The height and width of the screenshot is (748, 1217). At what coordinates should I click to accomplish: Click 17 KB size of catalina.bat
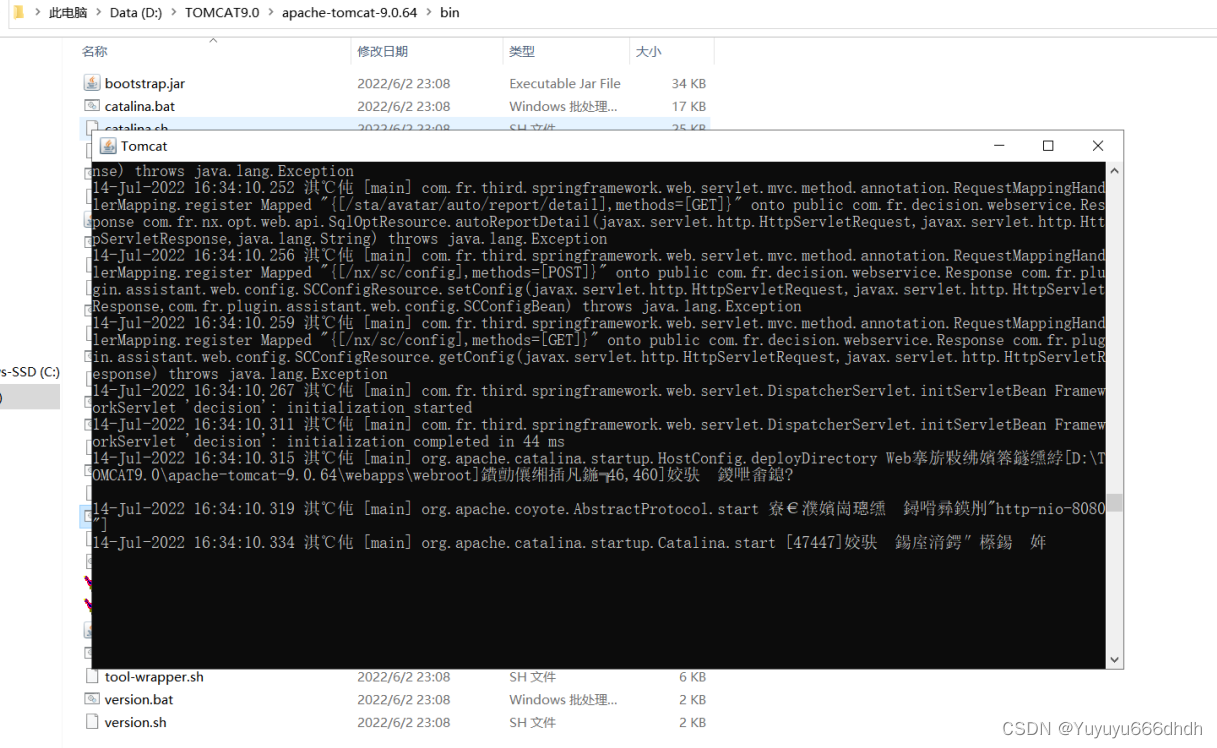(x=689, y=106)
